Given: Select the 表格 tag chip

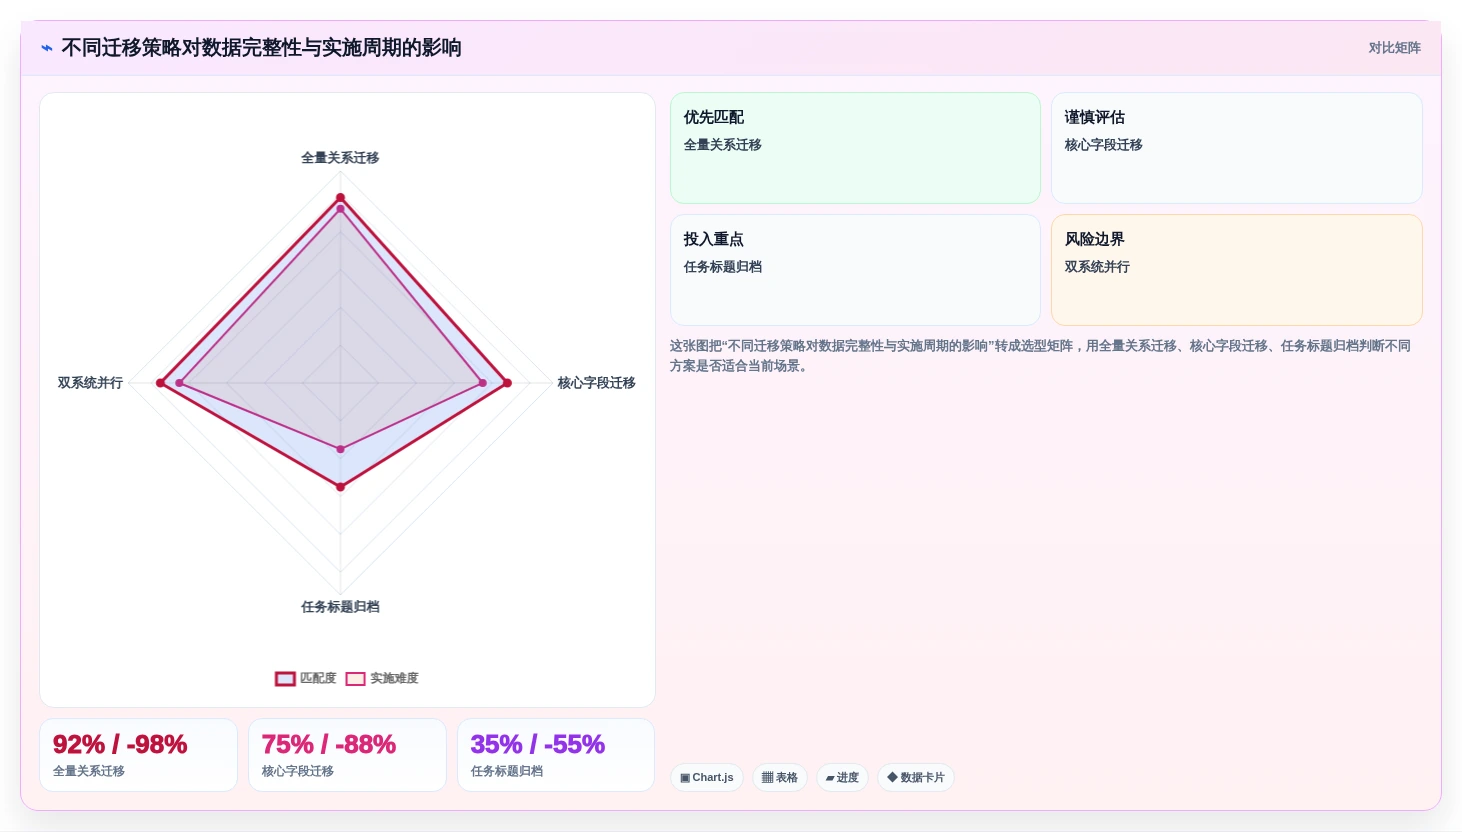Looking at the screenshot, I should [780, 777].
